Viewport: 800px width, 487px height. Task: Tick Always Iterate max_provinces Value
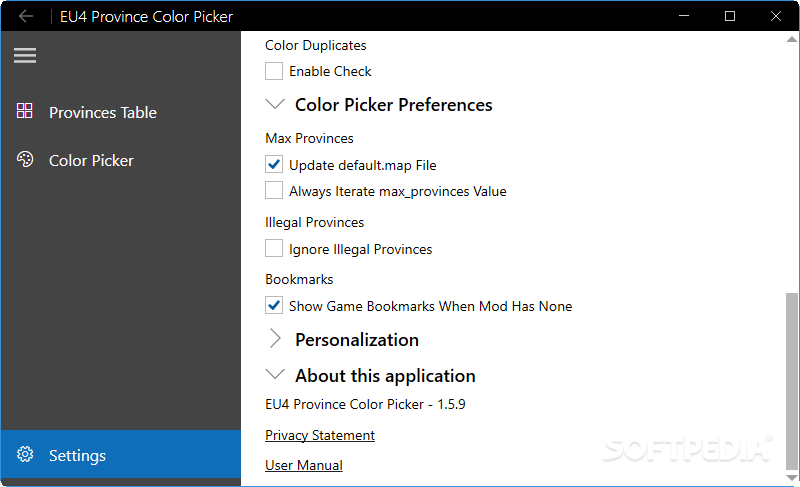coord(274,191)
